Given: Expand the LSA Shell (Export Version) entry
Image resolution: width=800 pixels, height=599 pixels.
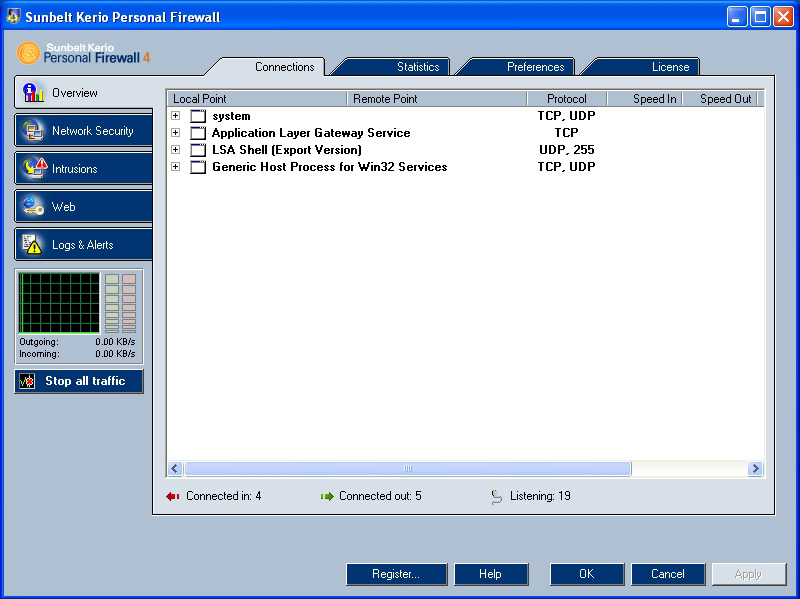Looking at the screenshot, I should (x=176, y=150).
